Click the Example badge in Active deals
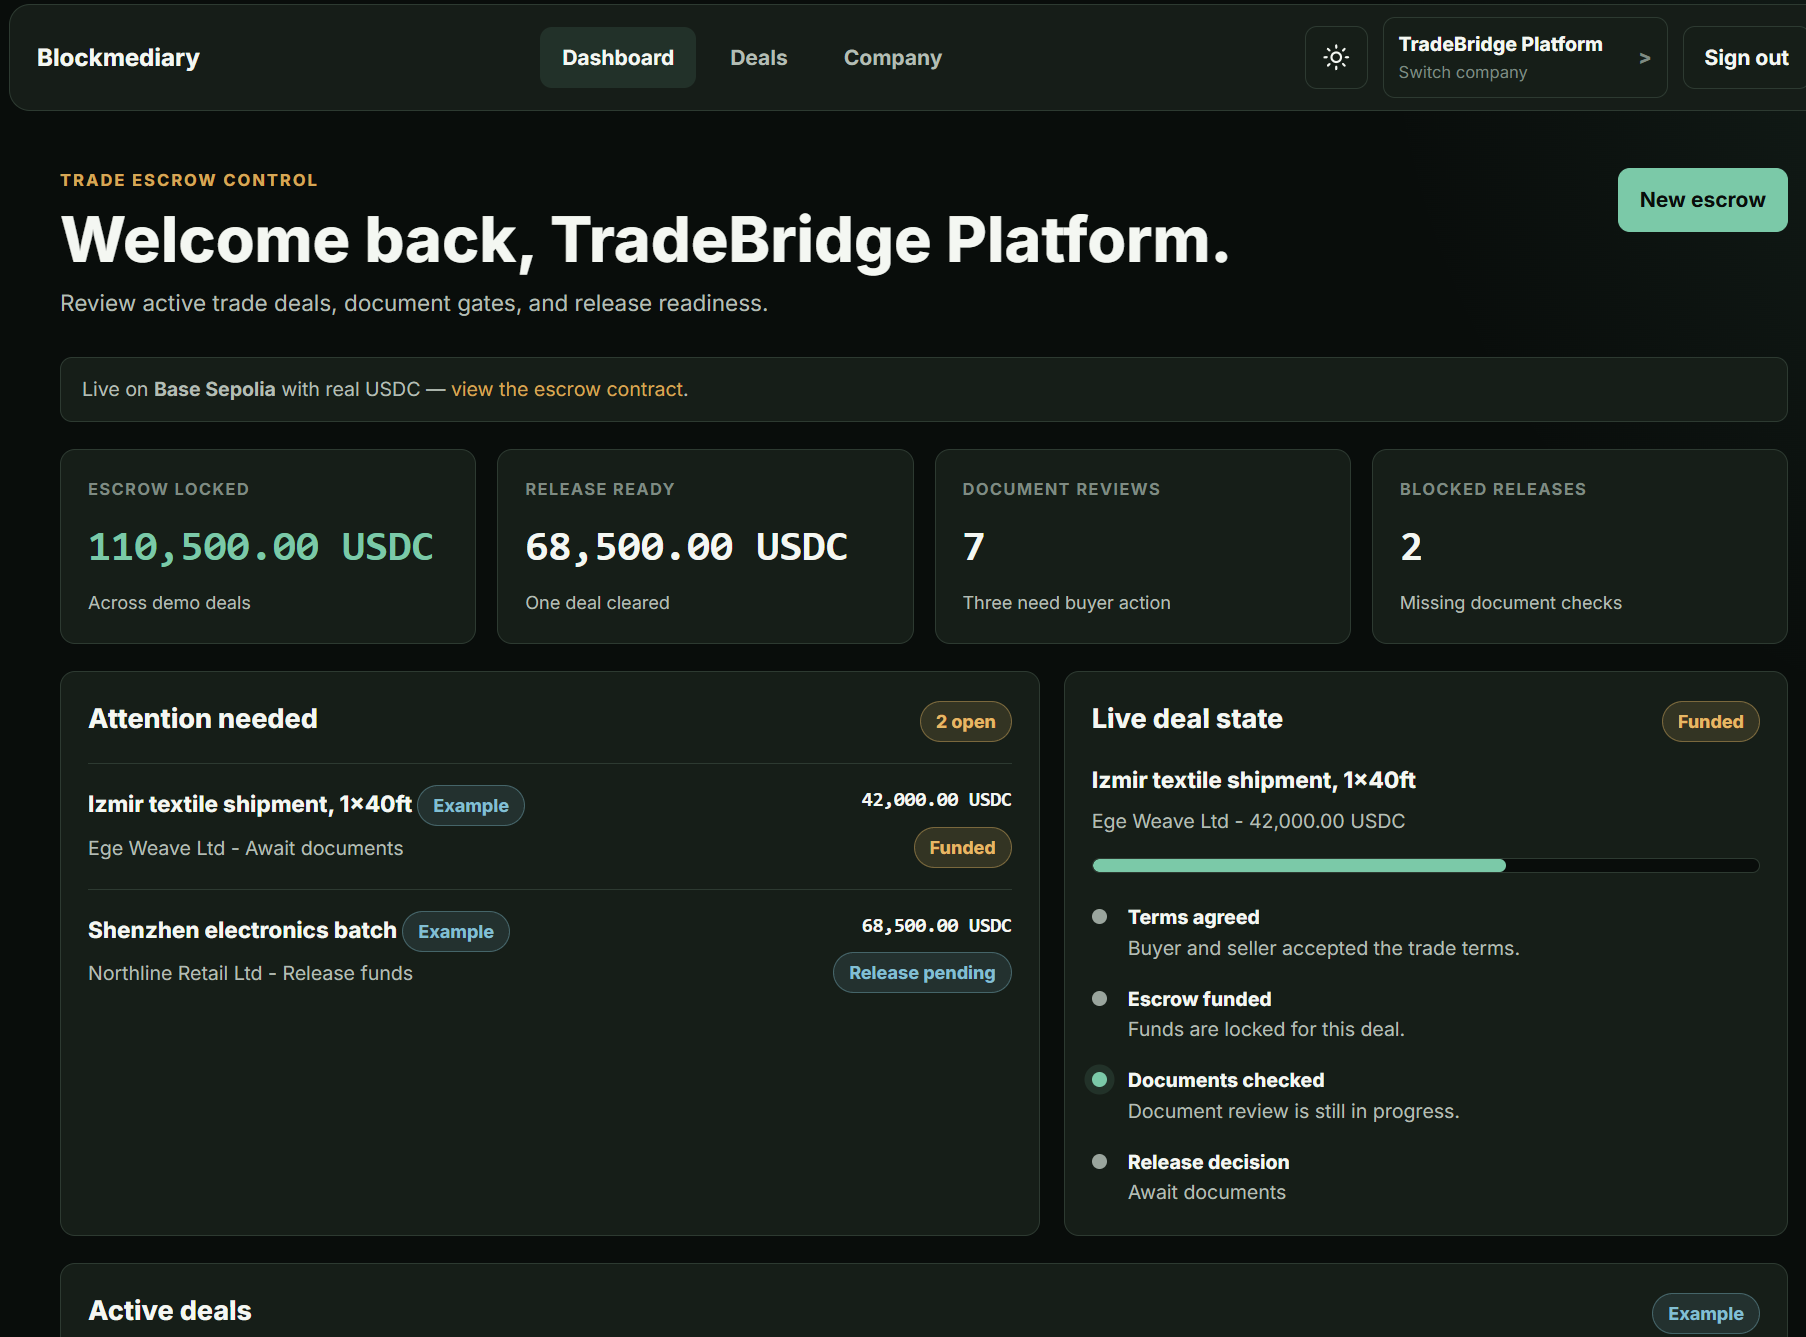The width and height of the screenshot is (1806, 1337). 1705,1314
